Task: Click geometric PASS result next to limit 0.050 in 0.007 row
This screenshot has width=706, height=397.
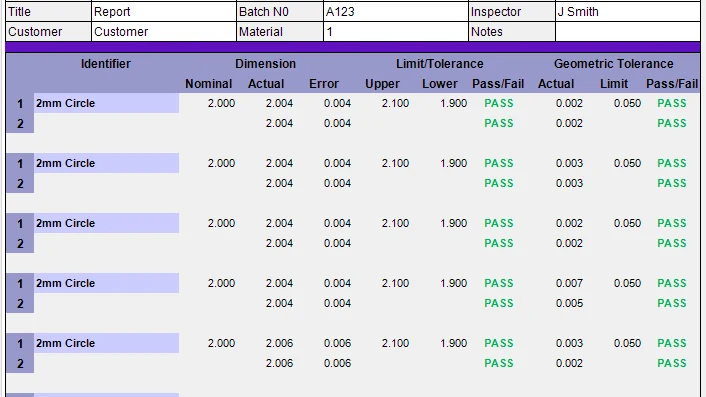Action: click(x=672, y=283)
